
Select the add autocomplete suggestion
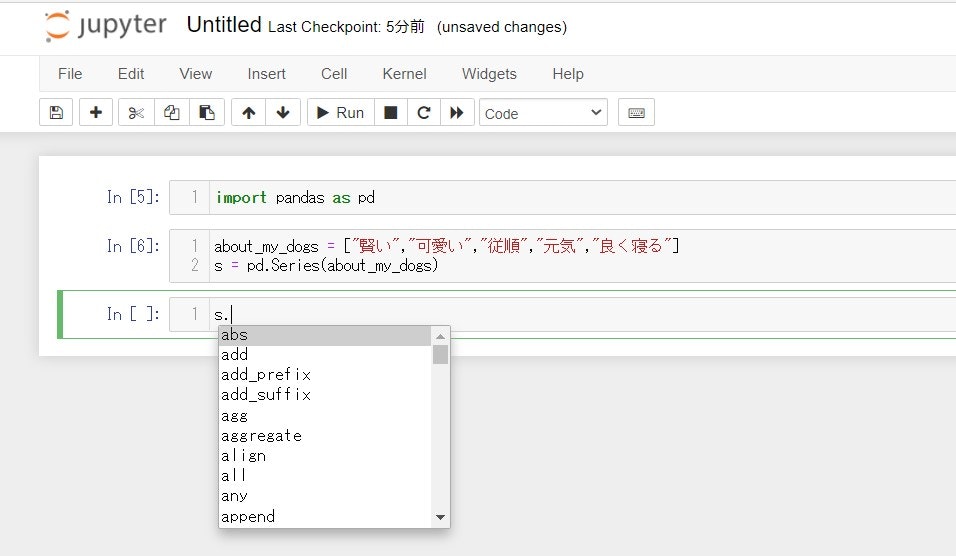coord(325,355)
